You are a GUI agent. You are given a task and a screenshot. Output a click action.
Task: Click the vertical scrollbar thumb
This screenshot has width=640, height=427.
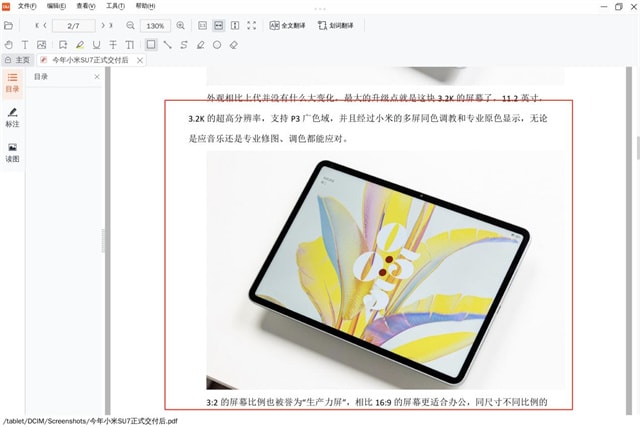coord(638,148)
